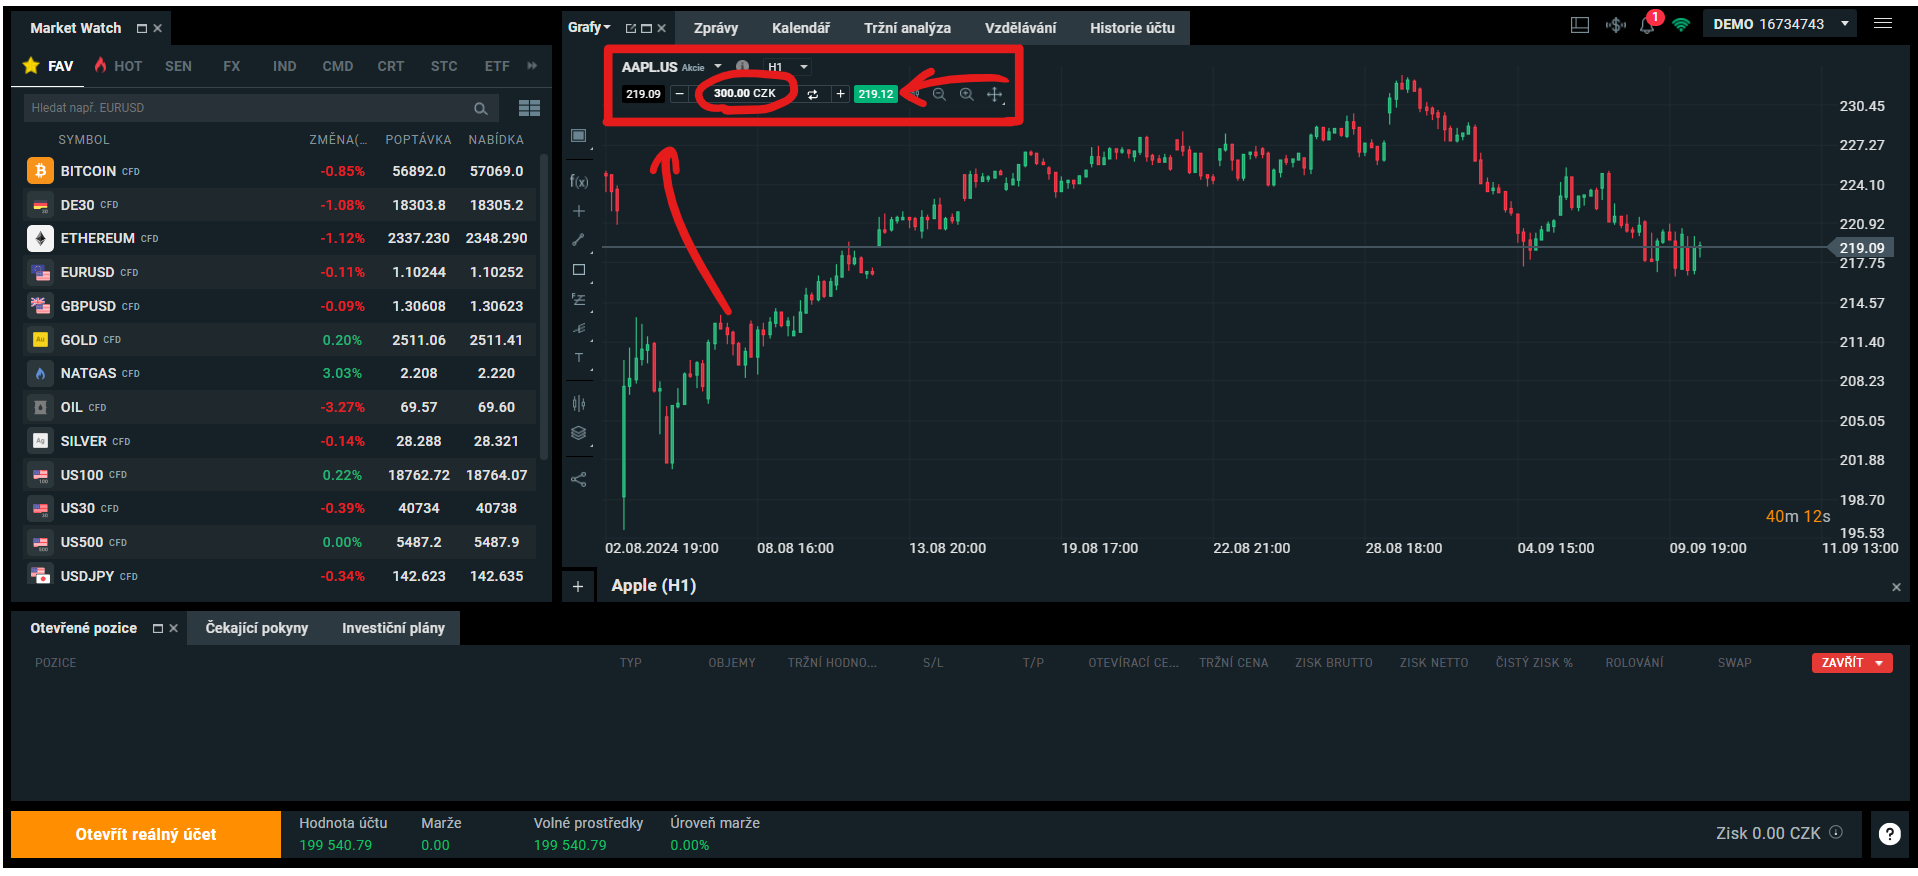
Task: Toggle the volume currency swap button
Action: tap(812, 94)
